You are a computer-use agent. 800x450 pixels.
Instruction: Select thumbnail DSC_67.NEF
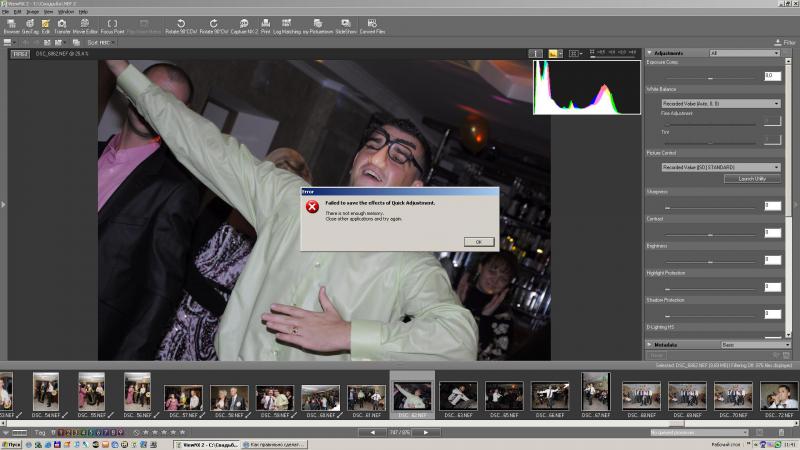(595, 391)
